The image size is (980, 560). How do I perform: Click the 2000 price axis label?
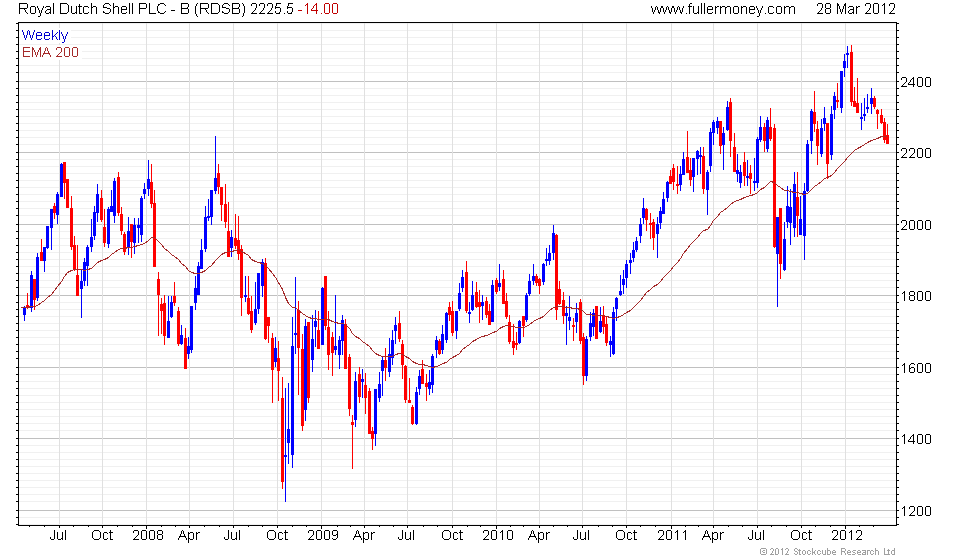click(916, 225)
